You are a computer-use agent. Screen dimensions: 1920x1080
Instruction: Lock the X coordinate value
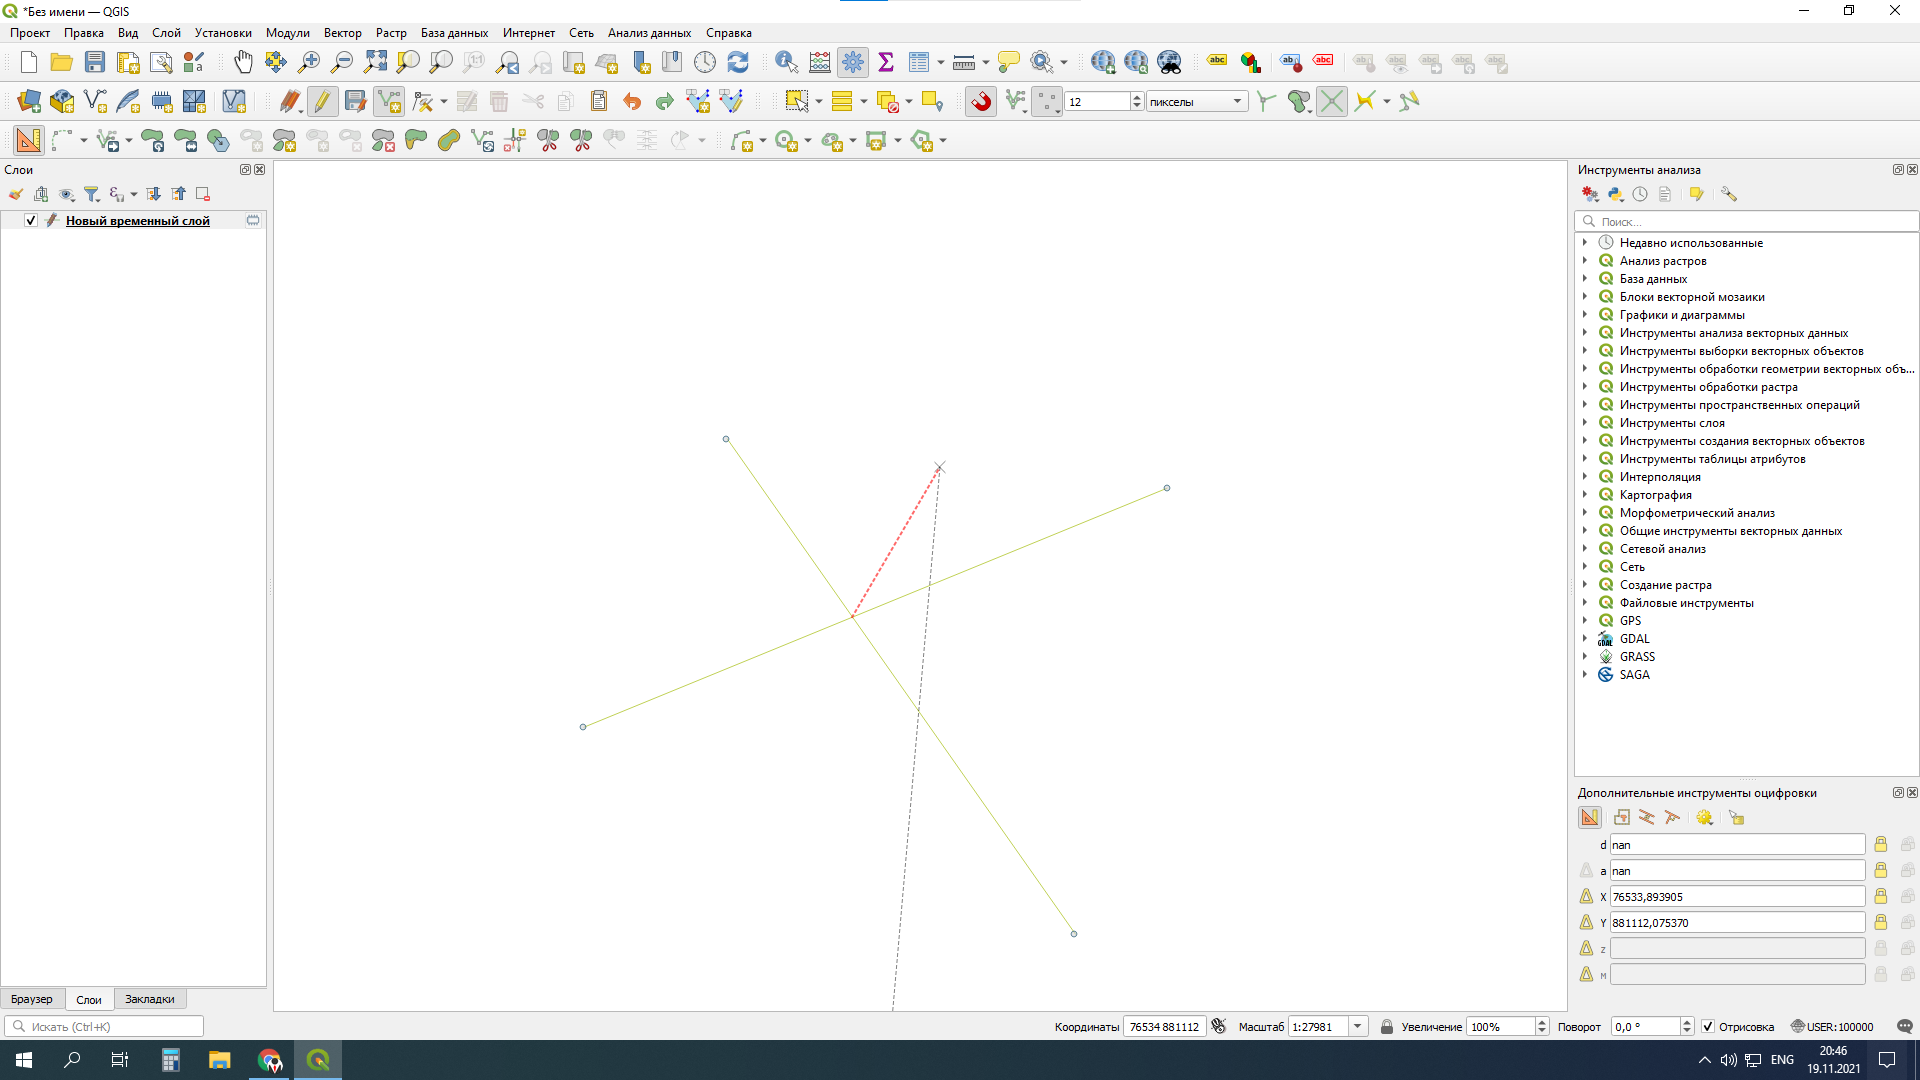1881,897
